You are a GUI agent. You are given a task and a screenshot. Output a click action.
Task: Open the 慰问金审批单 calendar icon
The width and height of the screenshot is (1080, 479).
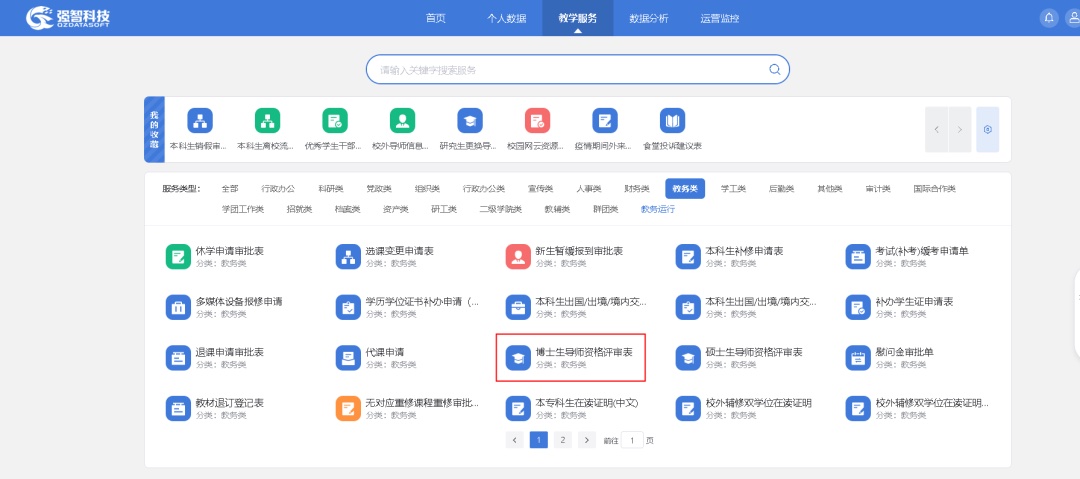point(858,357)
